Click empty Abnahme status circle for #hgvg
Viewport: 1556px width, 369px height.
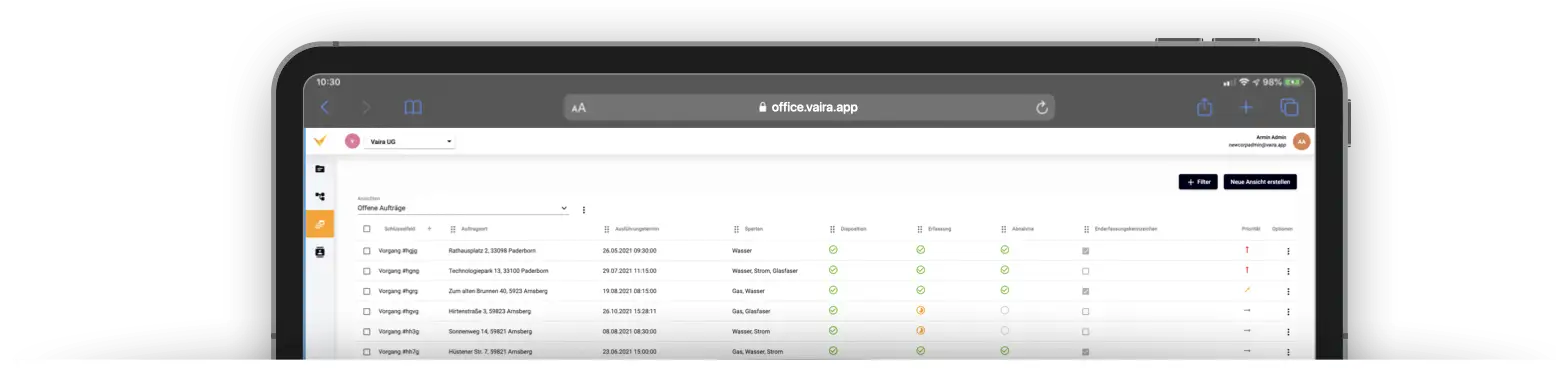pyautogui.click(x=1005, y=311)
